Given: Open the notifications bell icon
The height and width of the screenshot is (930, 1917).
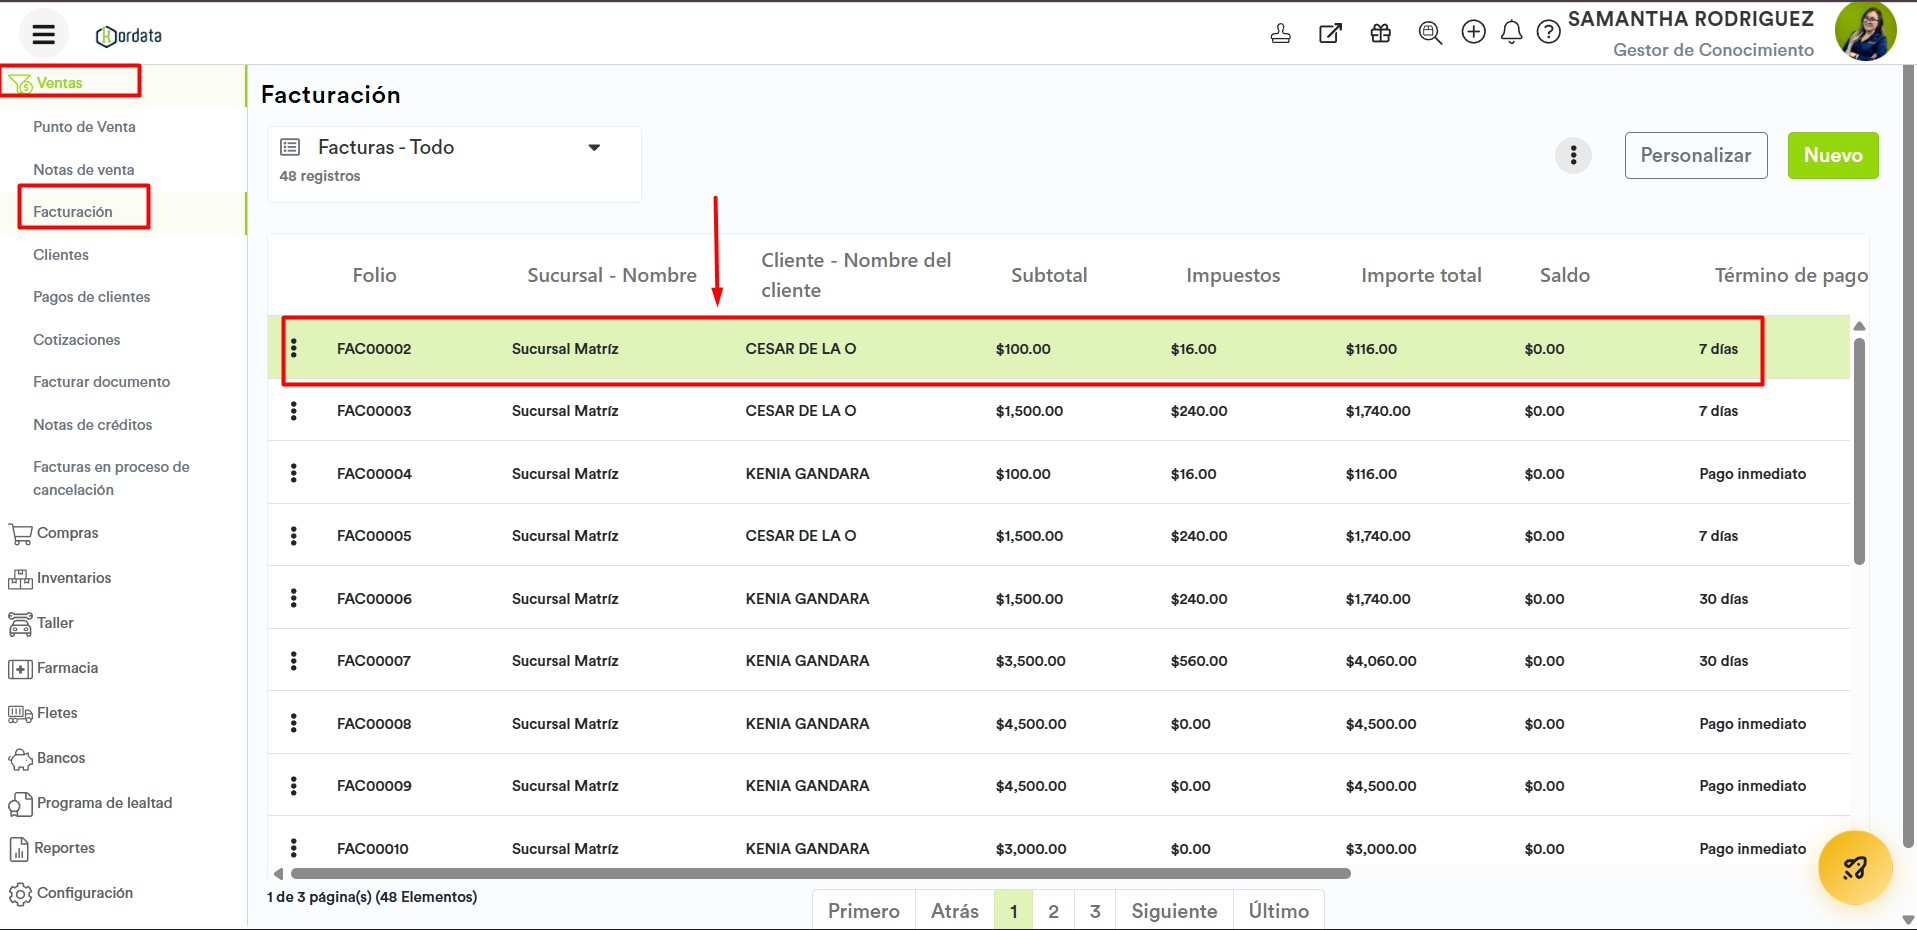Looking at the screenshot, I should [x=1512, y=33].
